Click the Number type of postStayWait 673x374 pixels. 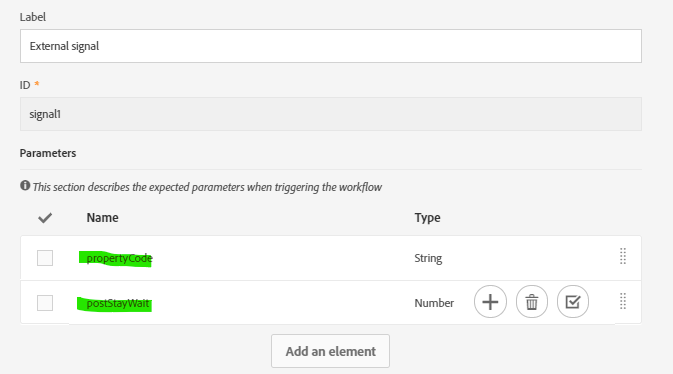coord(434,303)
